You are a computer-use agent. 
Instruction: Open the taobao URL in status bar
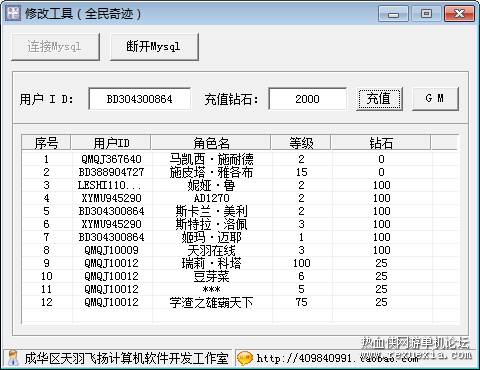click(337, 358)
